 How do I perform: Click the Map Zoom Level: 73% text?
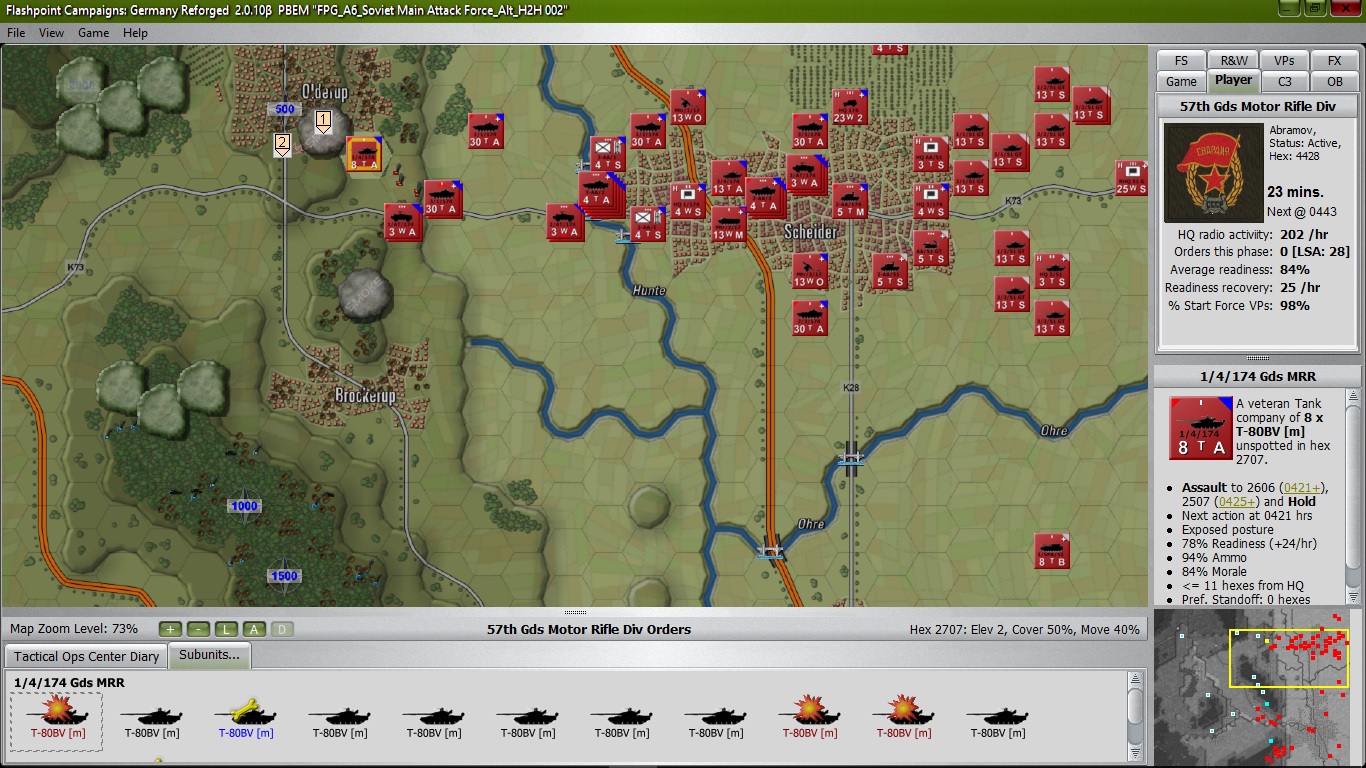pyautogui.click(x=74, y=629)
